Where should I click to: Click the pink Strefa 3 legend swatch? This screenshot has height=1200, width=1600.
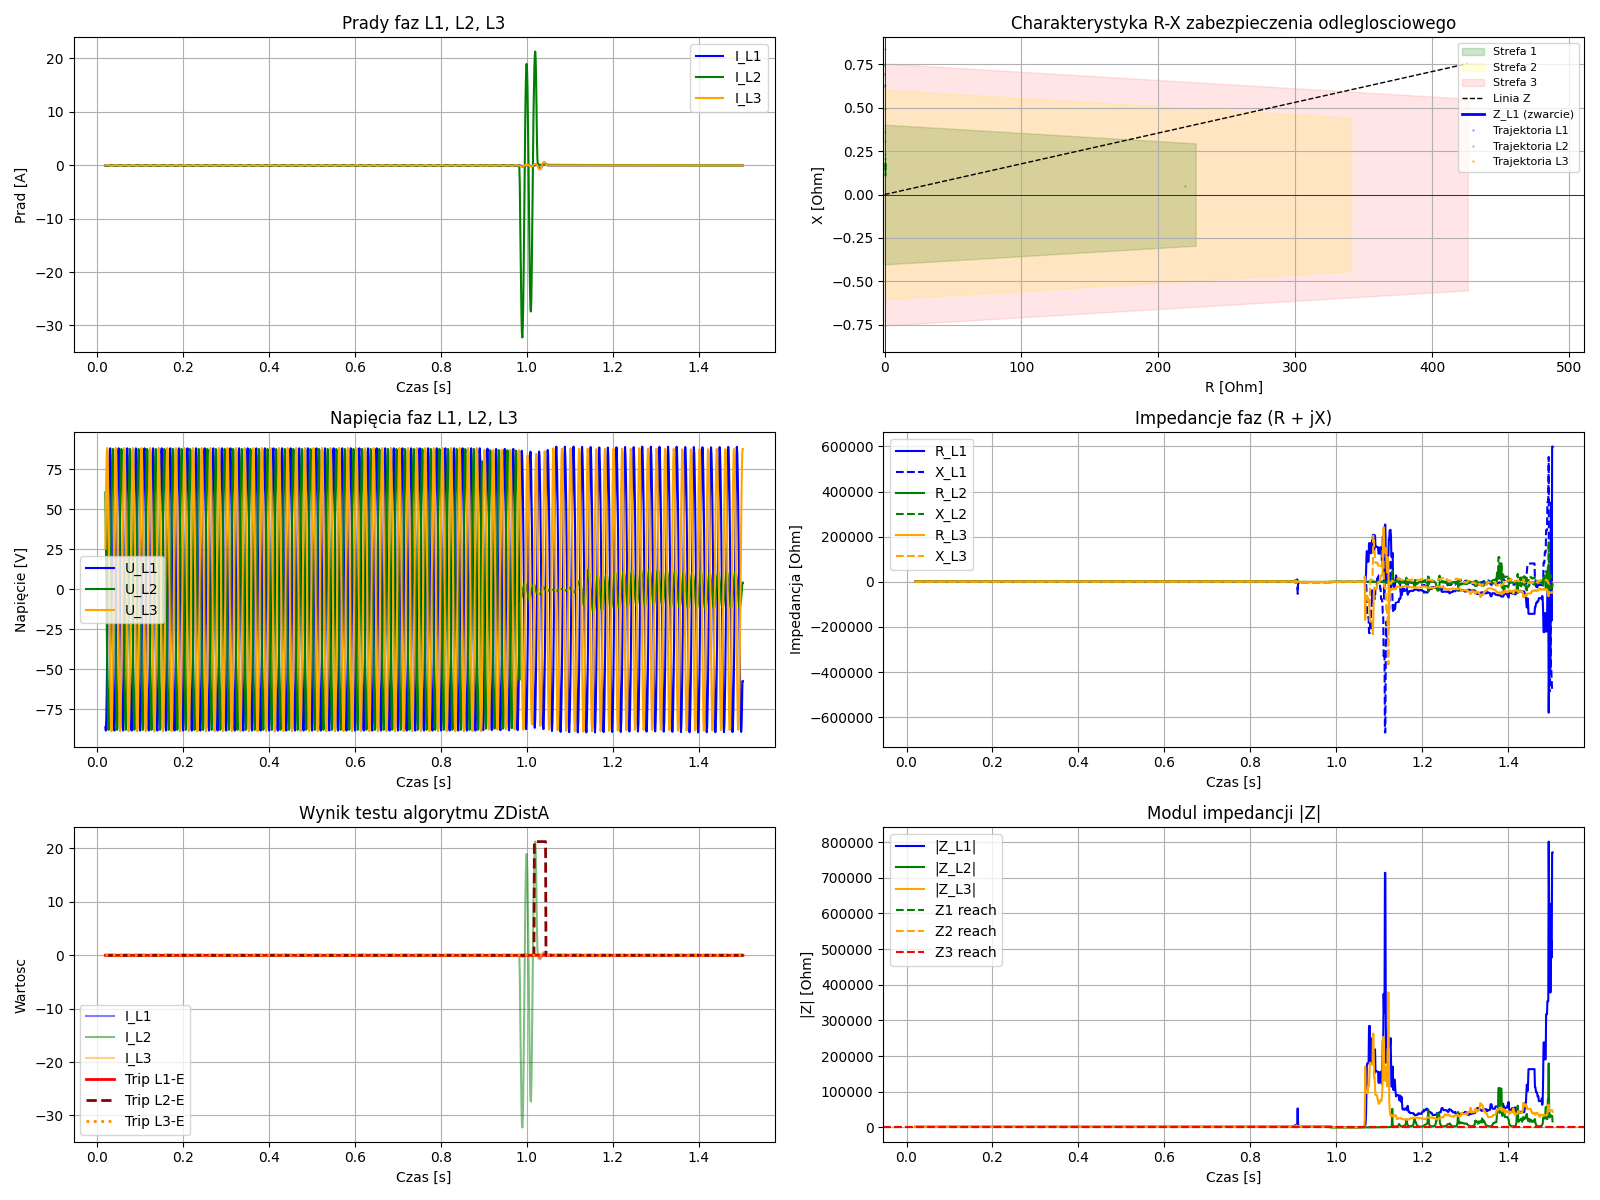click(1472, 83)
